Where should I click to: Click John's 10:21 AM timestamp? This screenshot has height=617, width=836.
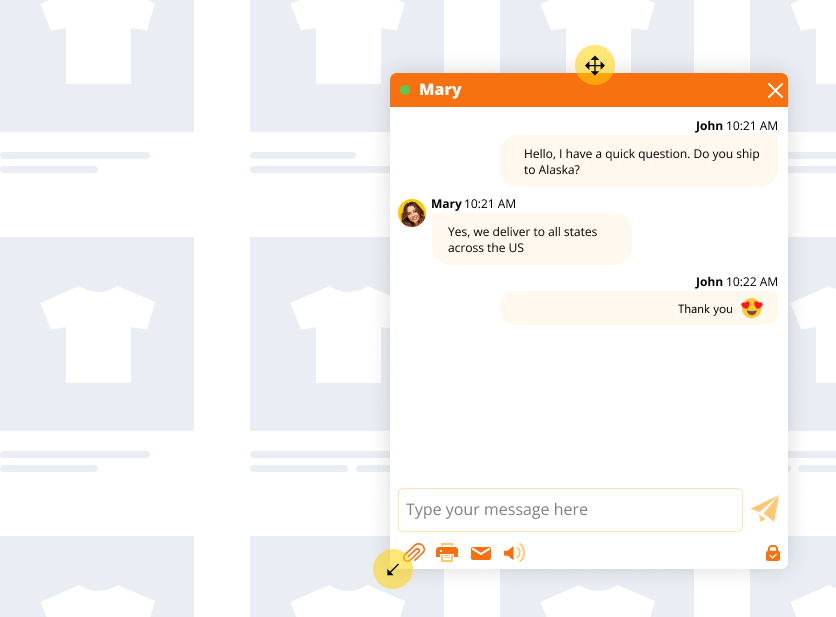coord(755,126)
